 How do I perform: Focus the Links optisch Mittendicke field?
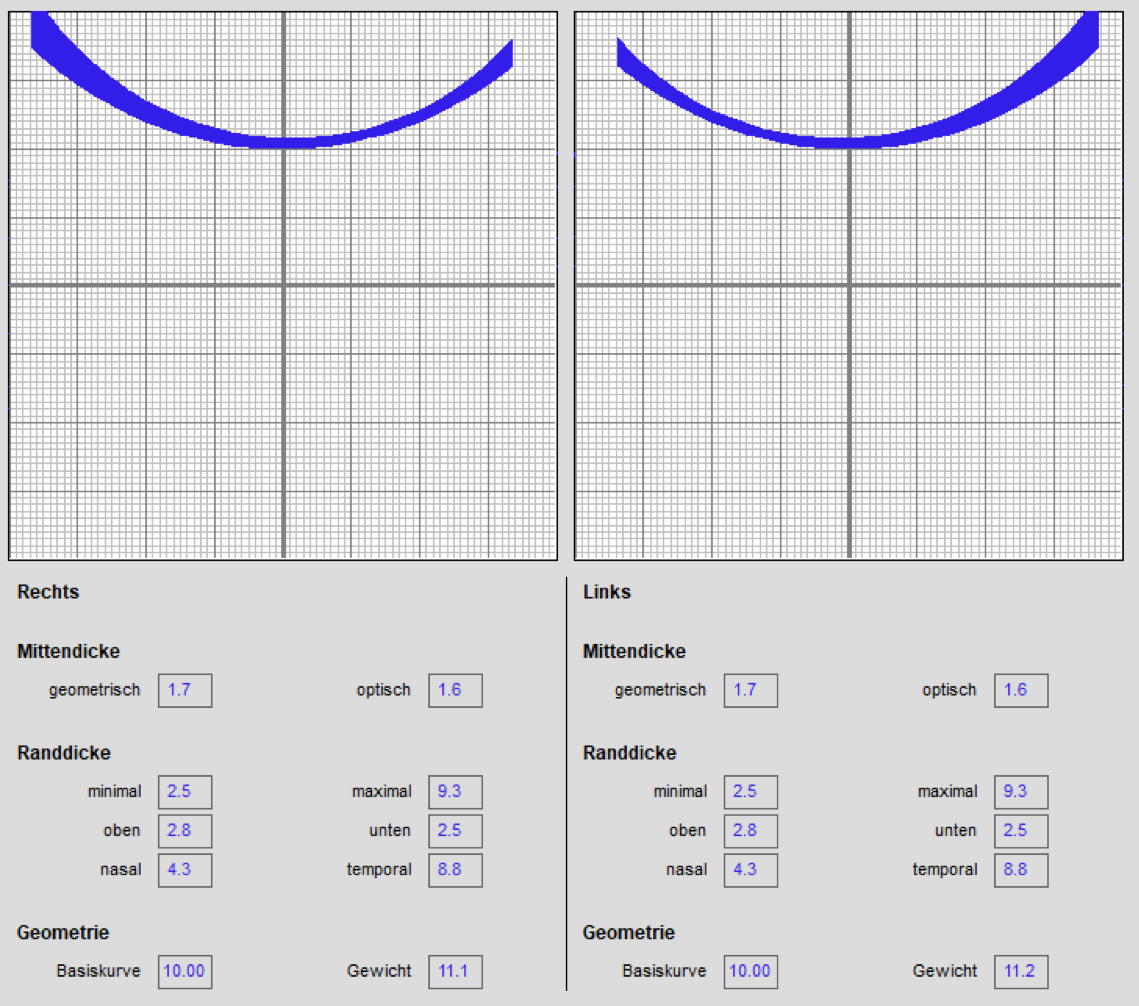tap(1021, 690)
